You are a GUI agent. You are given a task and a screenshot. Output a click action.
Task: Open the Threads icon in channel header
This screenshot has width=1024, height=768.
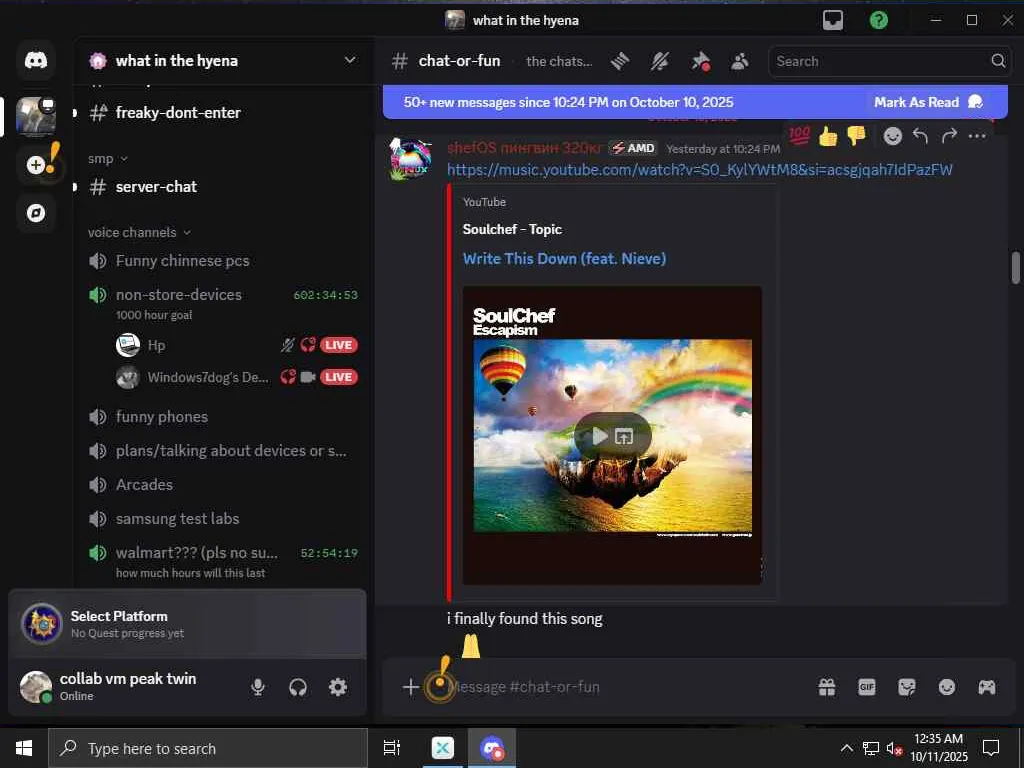620,61
